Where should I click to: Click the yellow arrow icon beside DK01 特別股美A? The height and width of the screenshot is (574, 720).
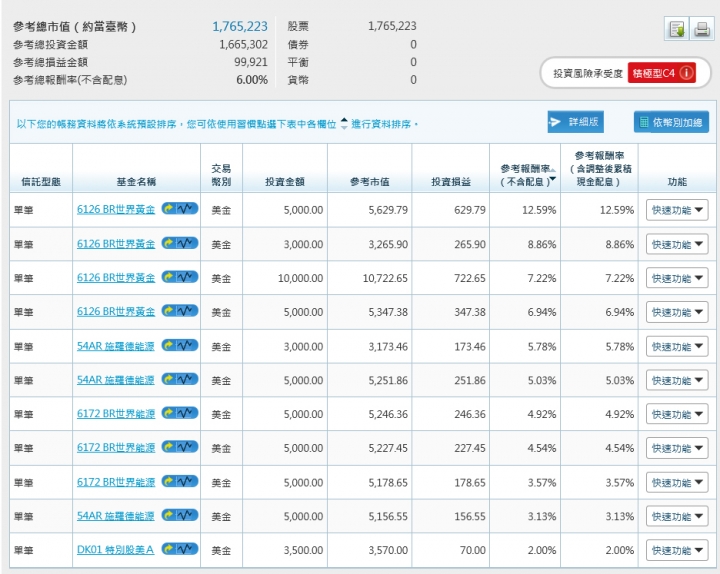(x=169, y=549)
